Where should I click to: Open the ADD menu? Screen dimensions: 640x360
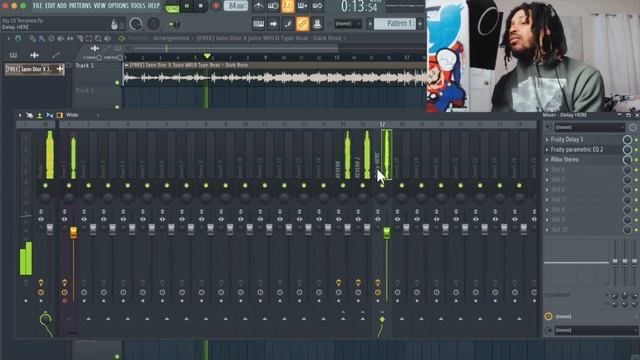pos(62,6)
